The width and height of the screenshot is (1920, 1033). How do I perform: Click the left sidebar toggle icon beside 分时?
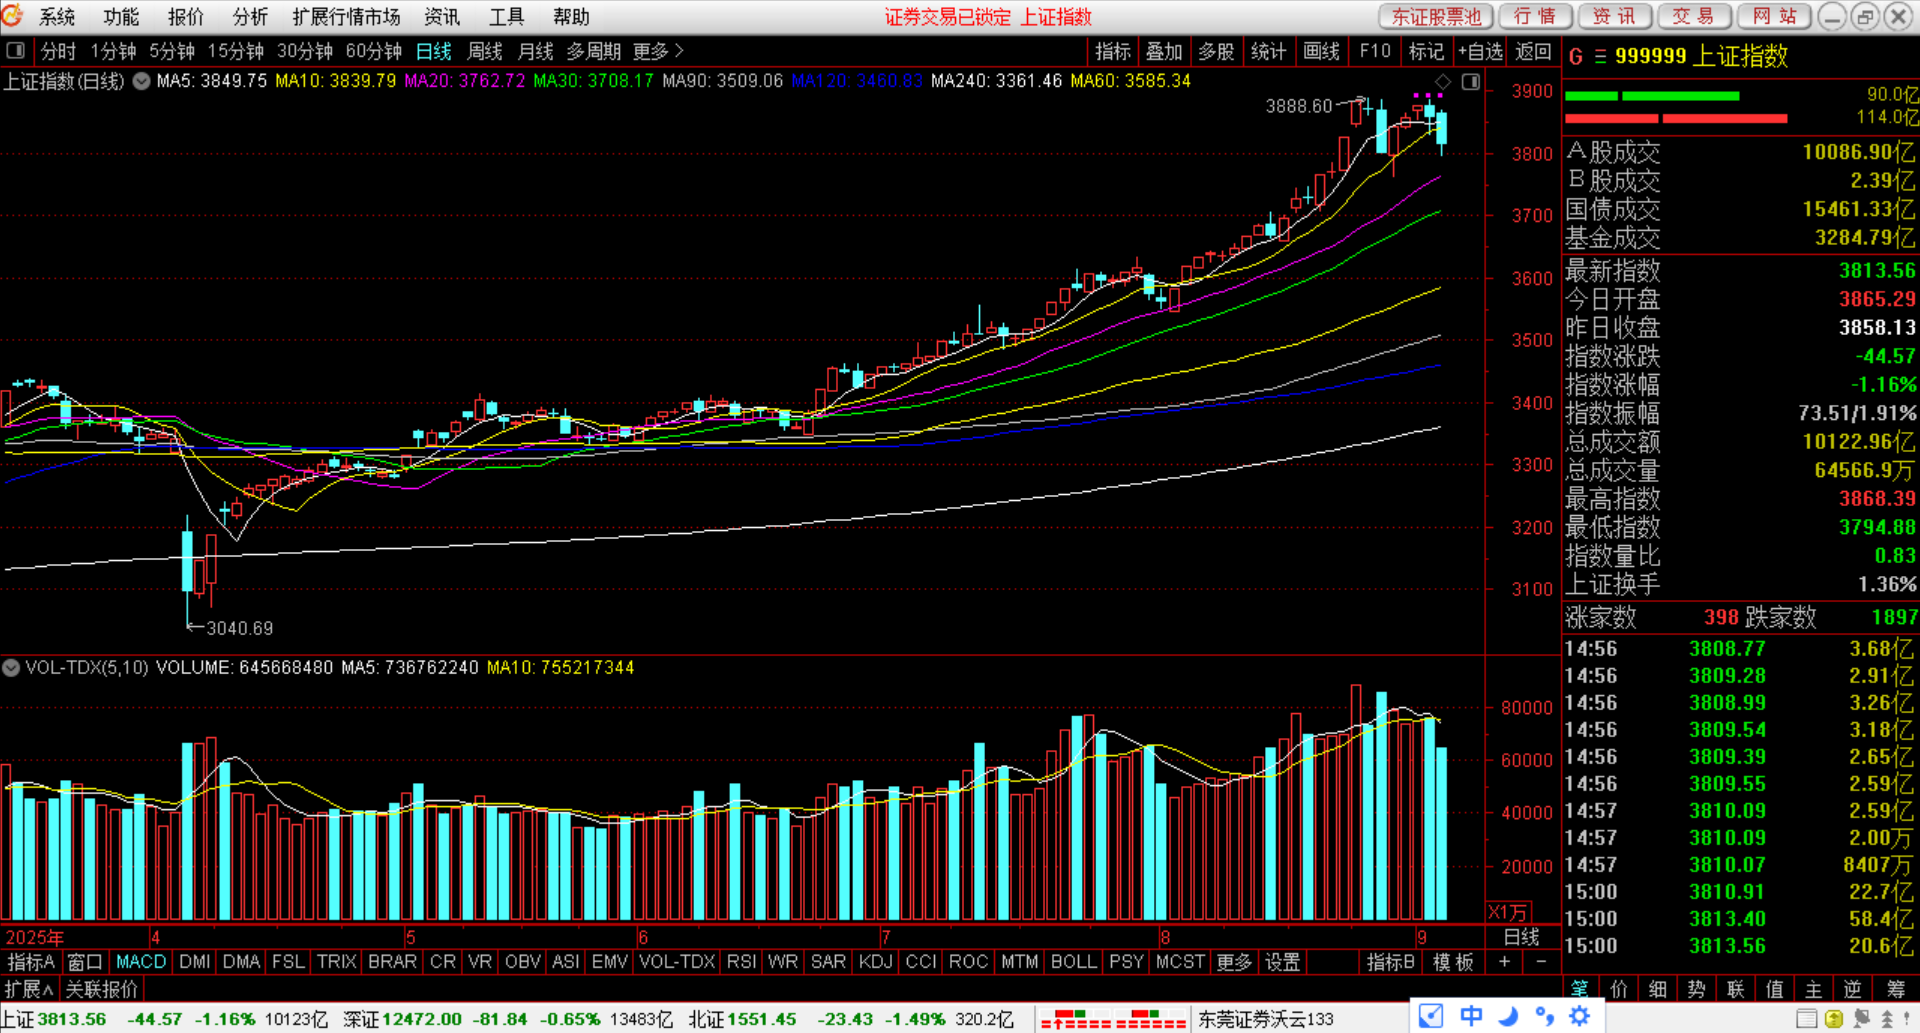(x=15, y=51)
